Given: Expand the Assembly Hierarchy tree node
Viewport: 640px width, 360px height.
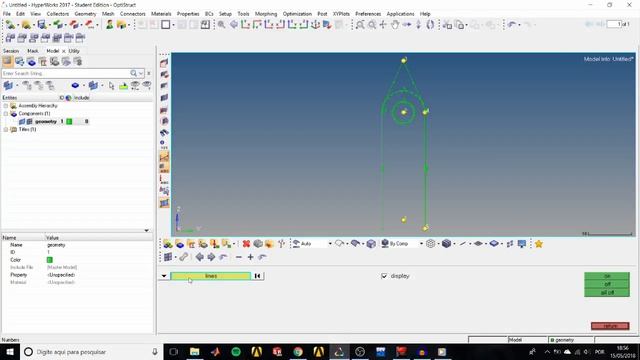Looking at the screenshot, I should (x=6, y=106).
